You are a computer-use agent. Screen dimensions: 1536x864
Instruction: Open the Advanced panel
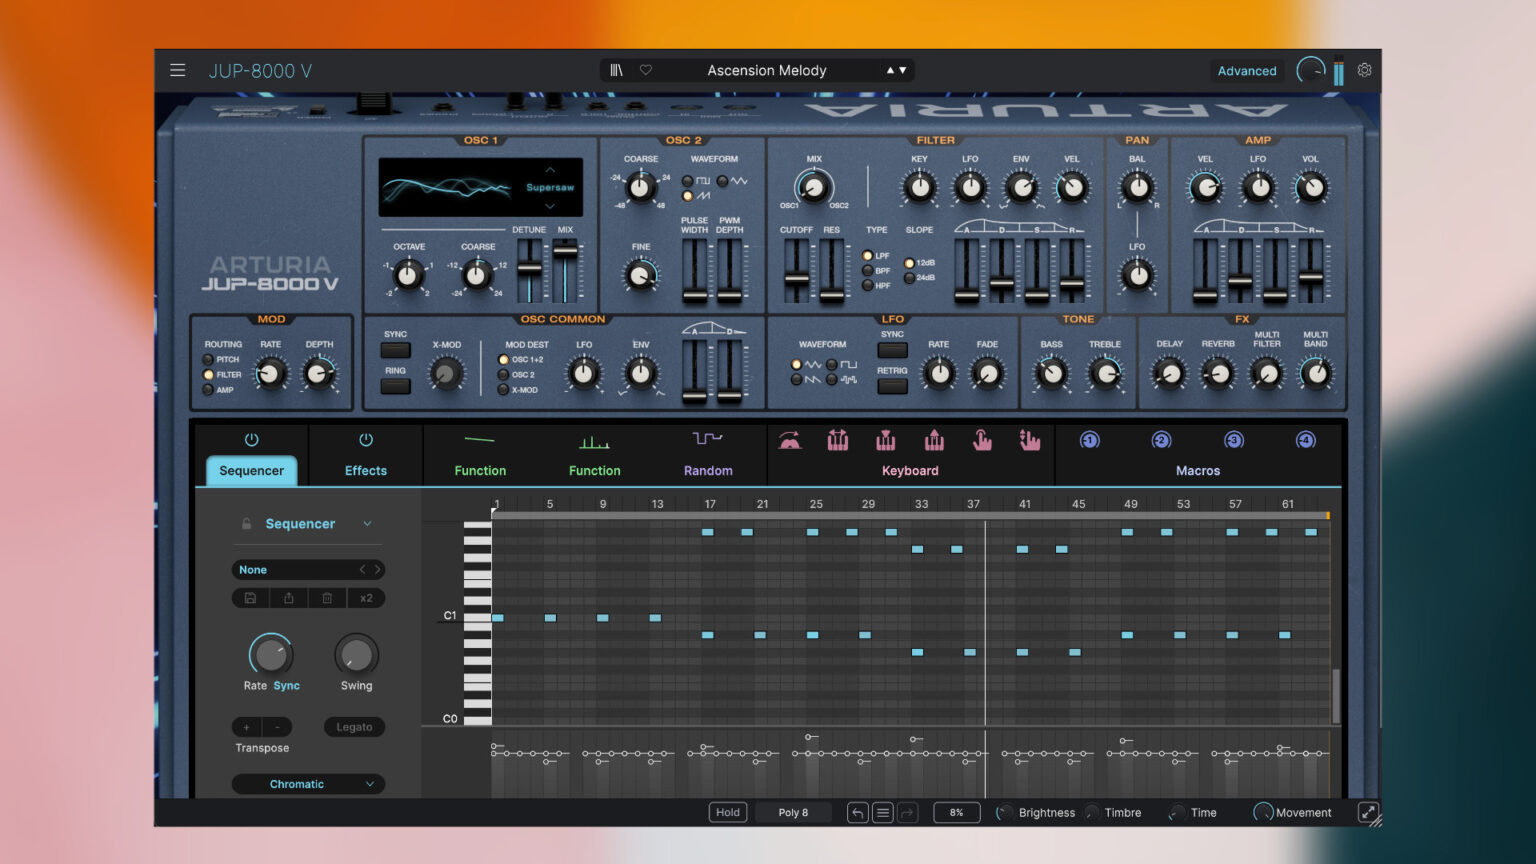1246,70
